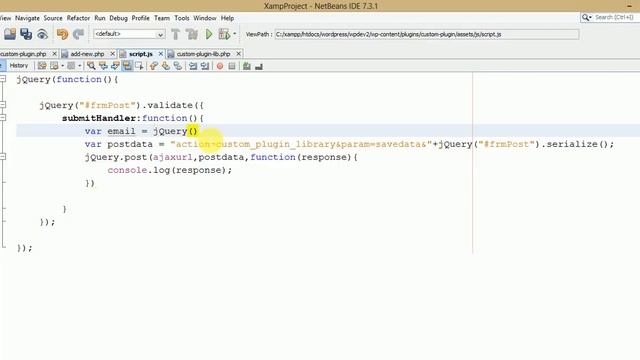Click Shift Line Left icon

pyautogui.click(x=193, y=66)
